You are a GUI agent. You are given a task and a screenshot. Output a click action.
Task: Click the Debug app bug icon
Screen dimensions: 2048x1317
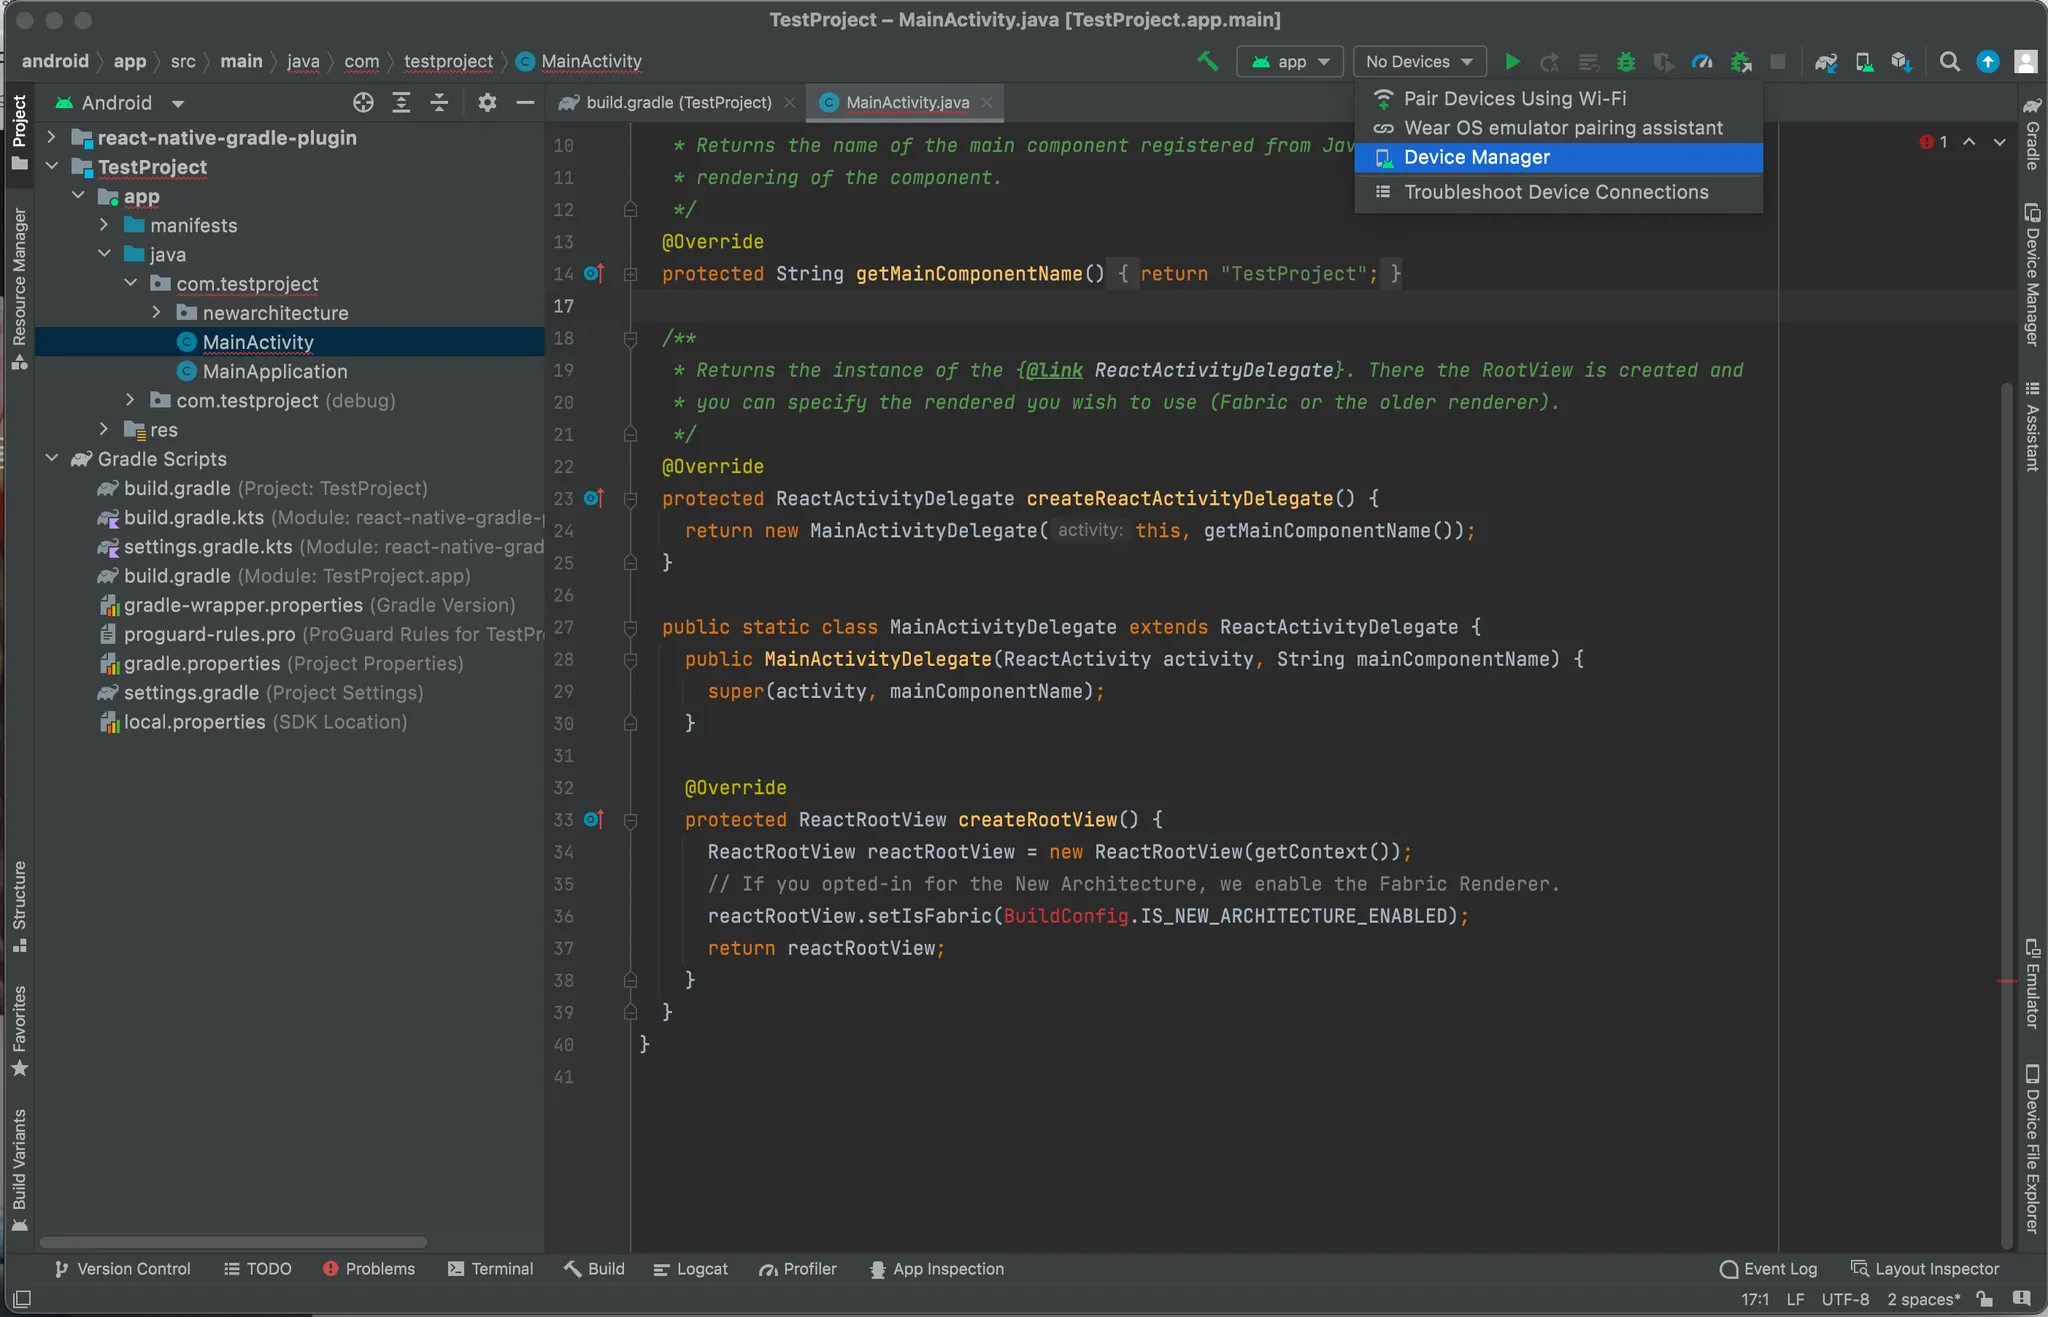pos(1626,62)
